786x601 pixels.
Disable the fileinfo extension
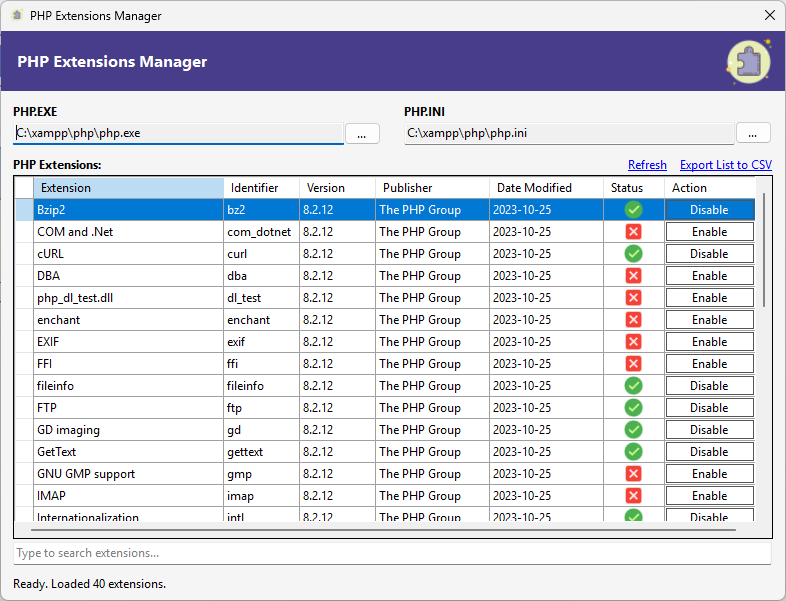709,385
